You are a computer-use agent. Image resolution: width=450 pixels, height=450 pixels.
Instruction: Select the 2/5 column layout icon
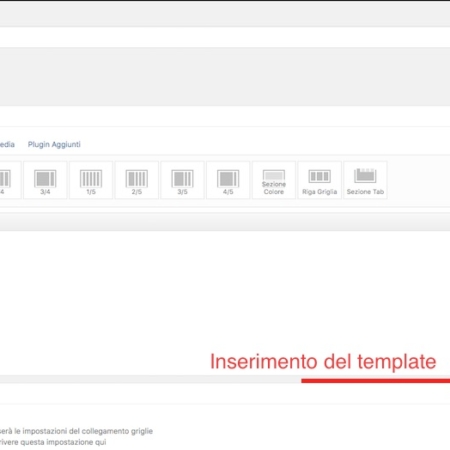tap(137, 180)
